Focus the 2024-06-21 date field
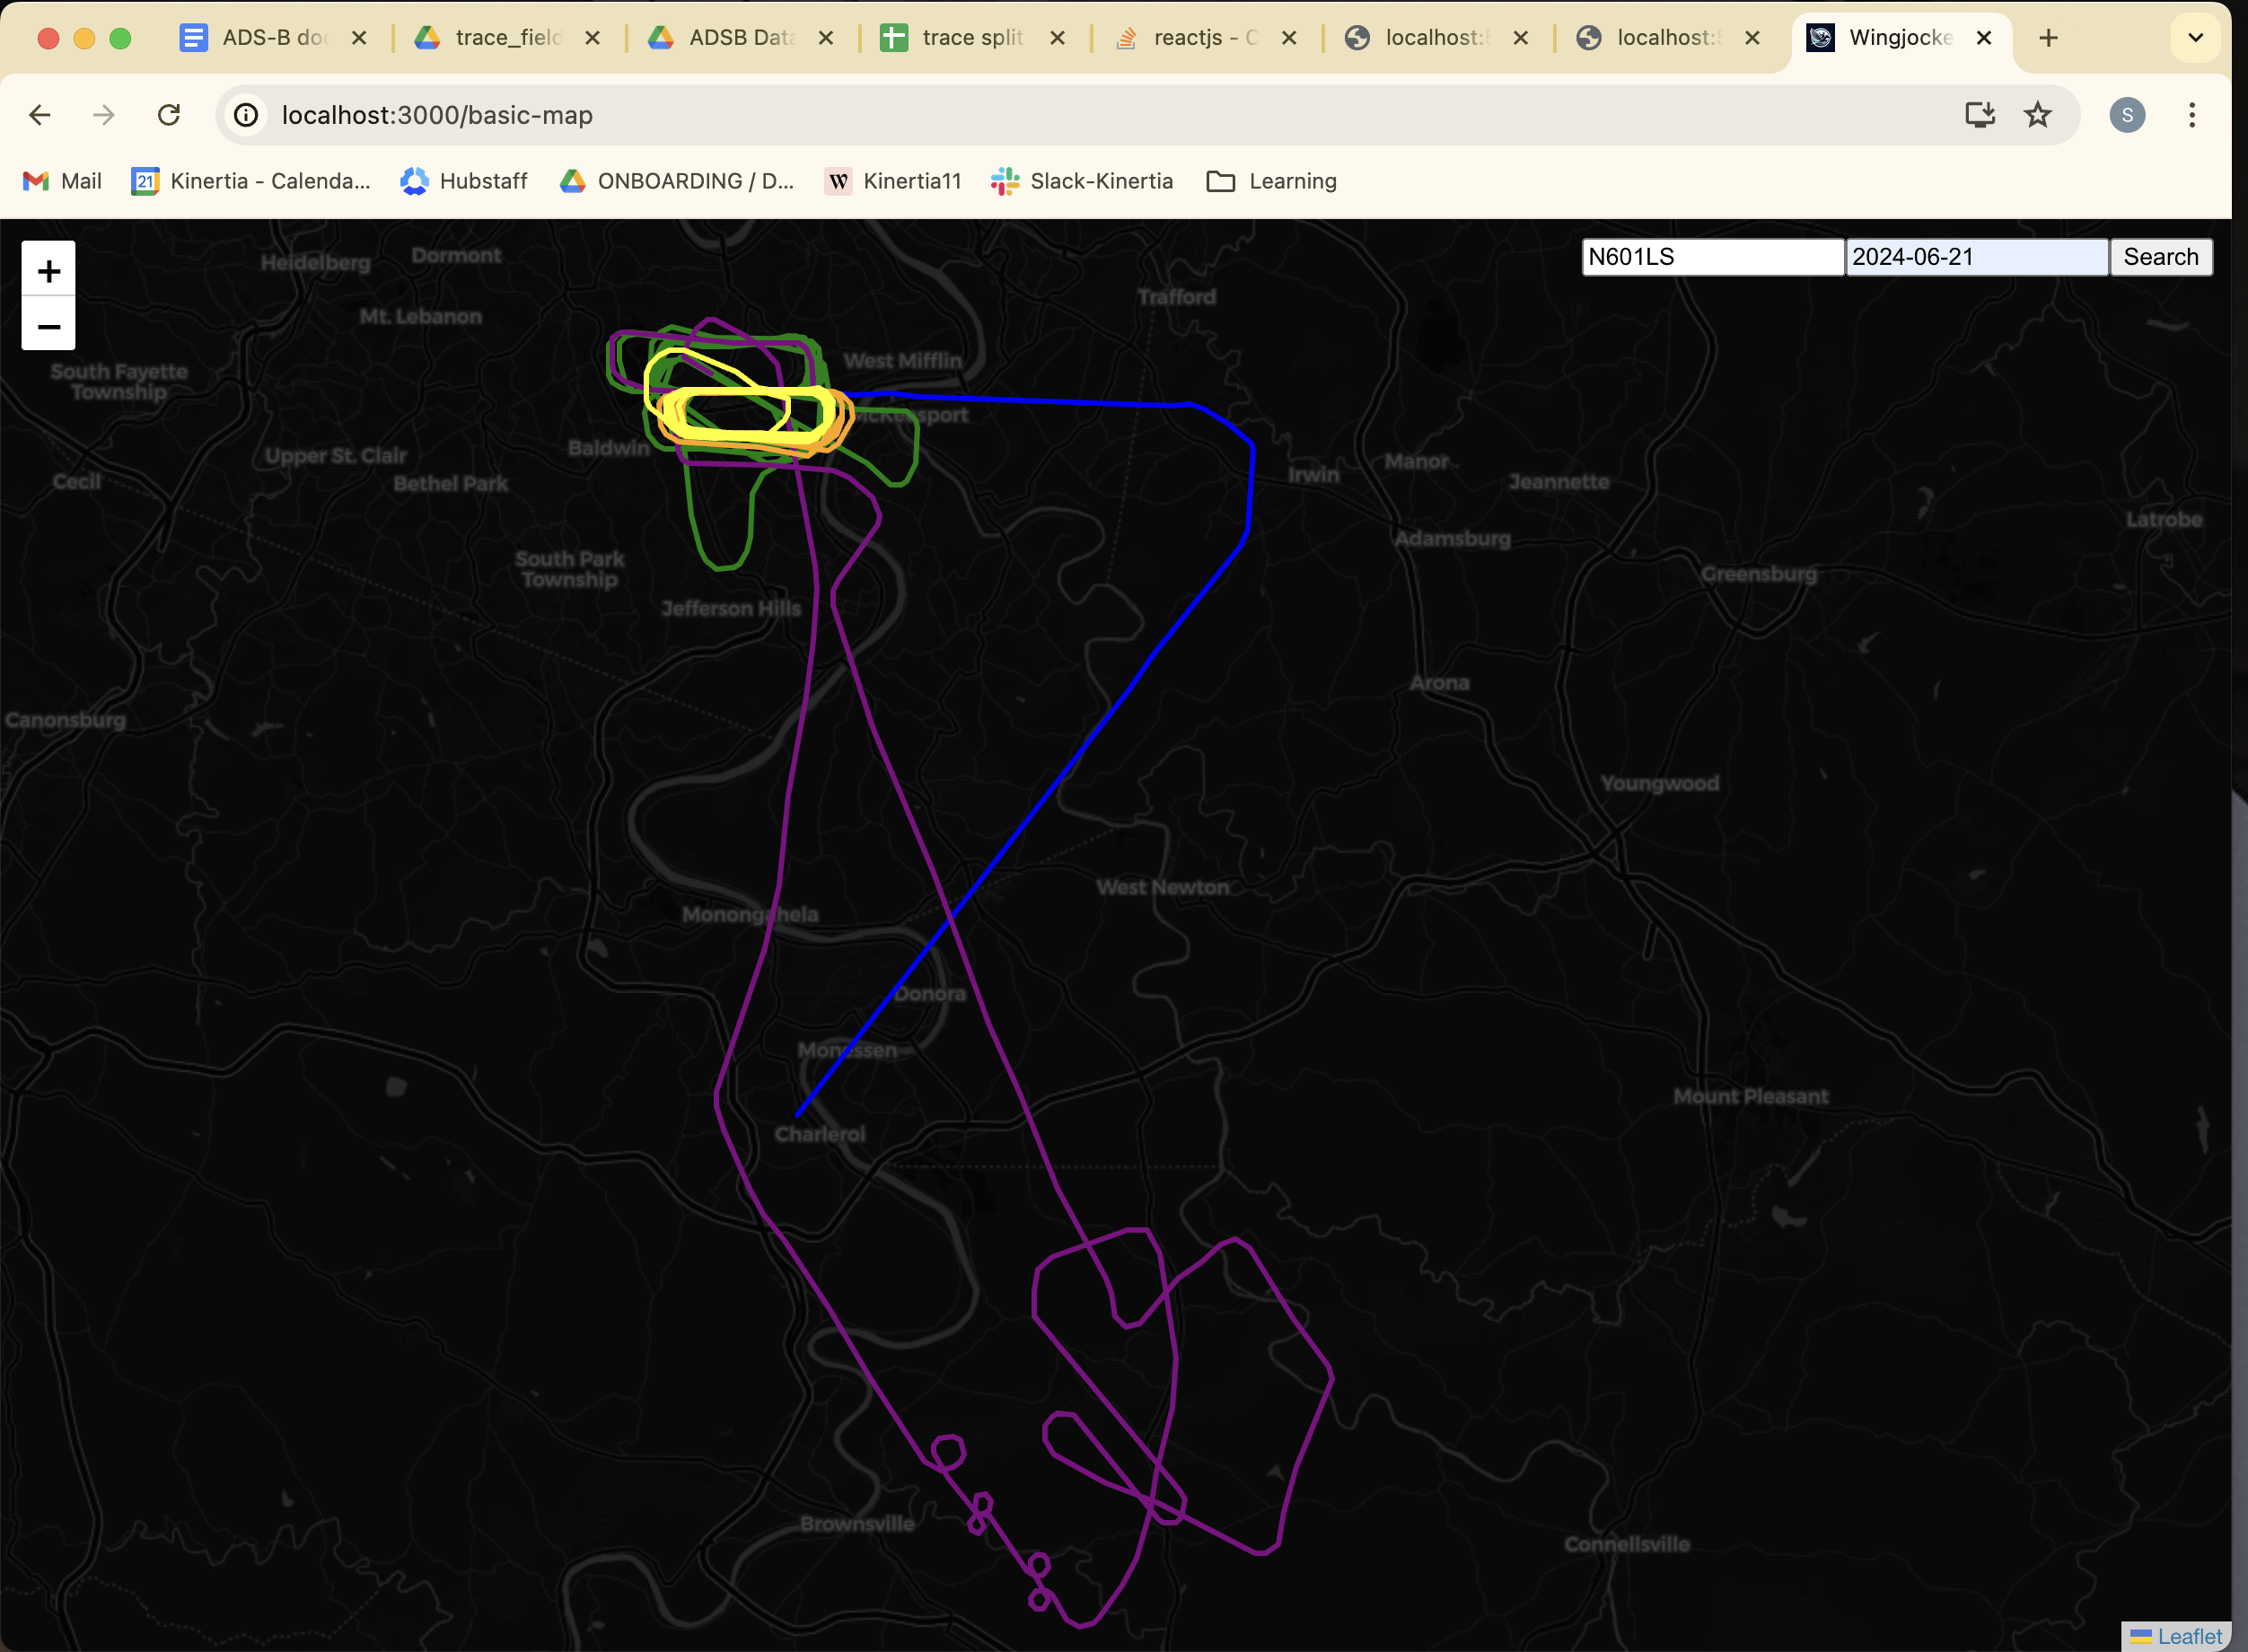 coord(1977,257)
